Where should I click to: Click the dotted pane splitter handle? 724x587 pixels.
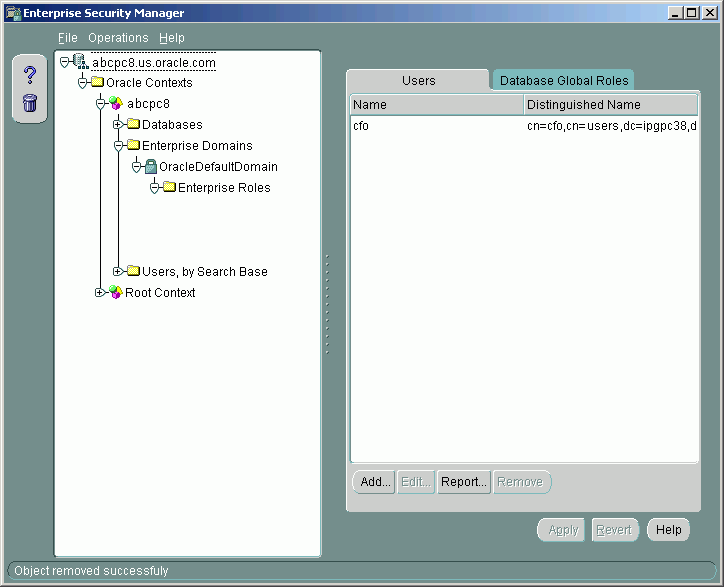[327, 304]
